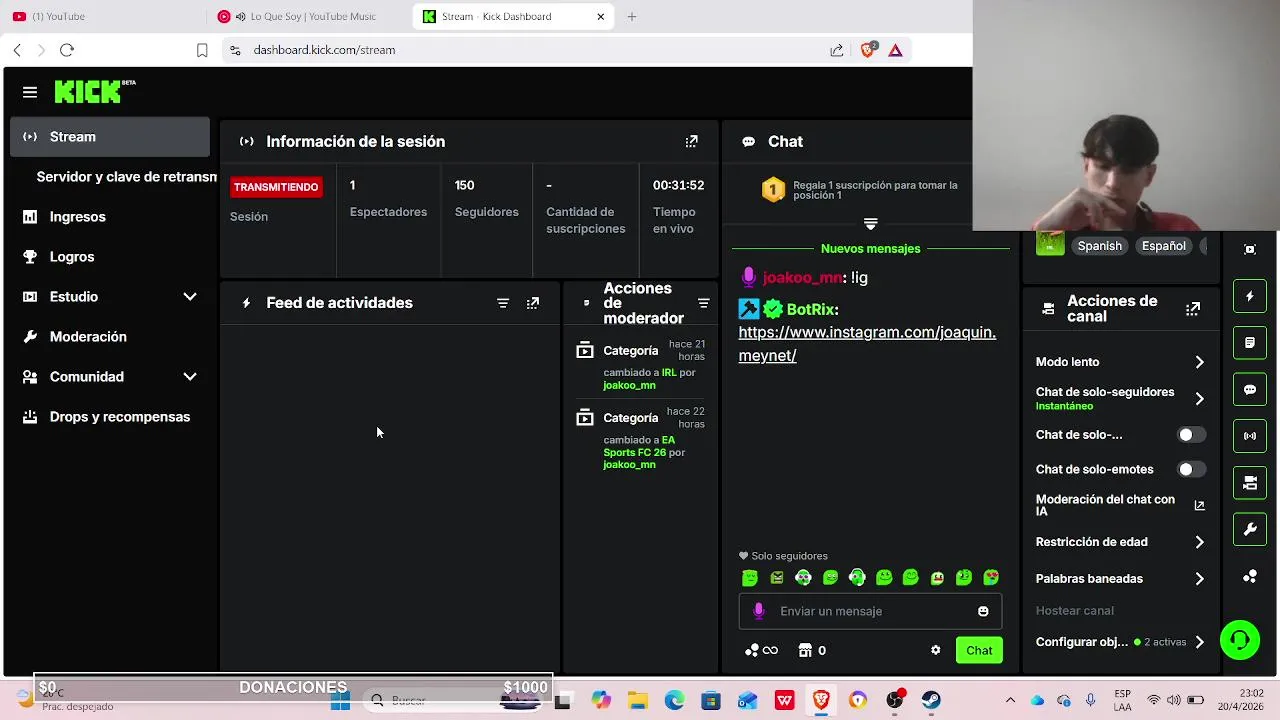Click the document sidebar icon on right rail
Image resolution: width=1280 pixels, height=720 pixels.
1250,343
